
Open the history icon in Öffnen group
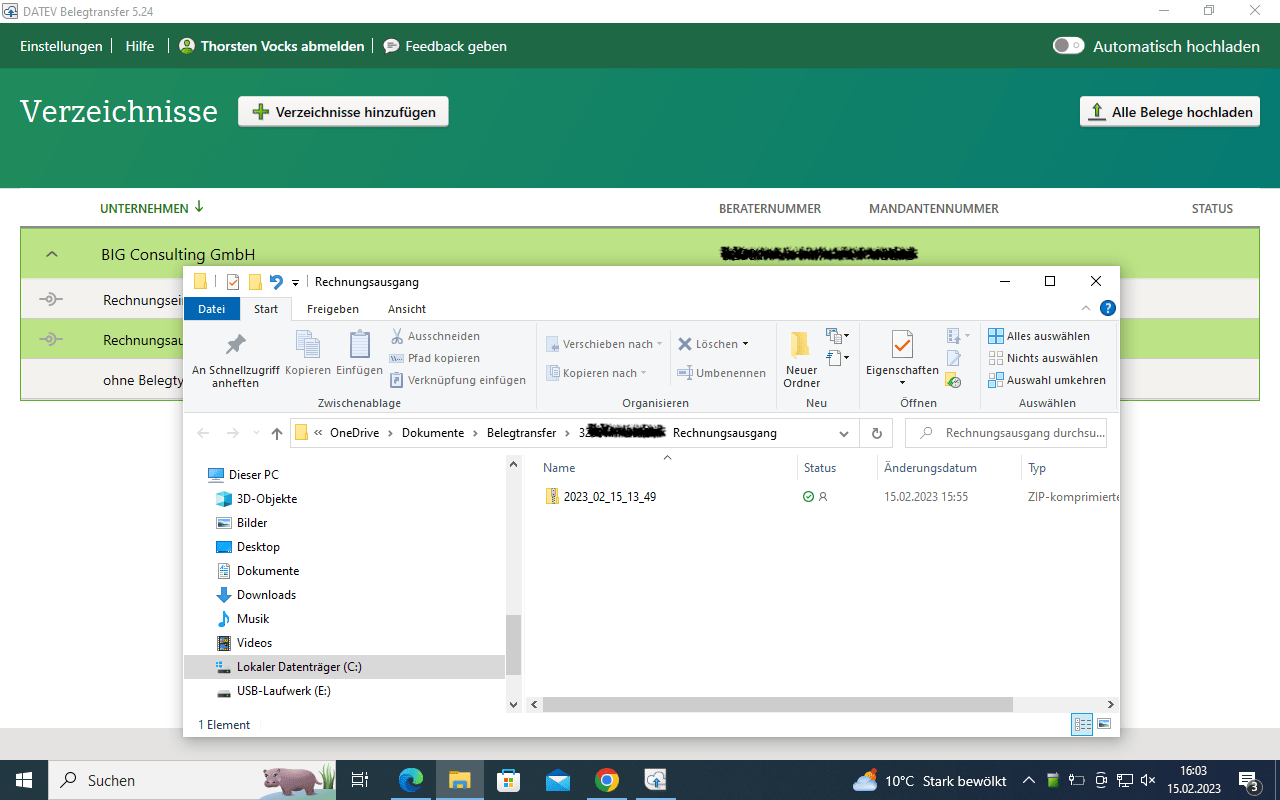coord(953,380)
